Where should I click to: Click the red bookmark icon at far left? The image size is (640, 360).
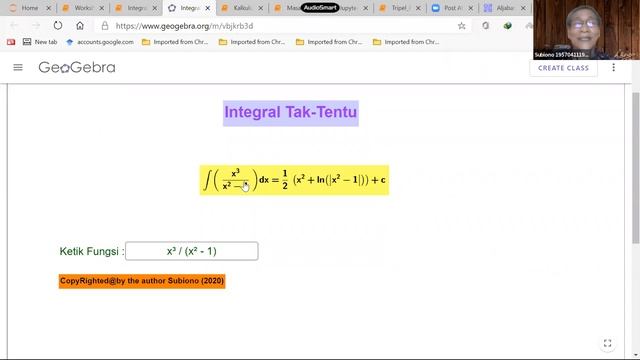tap(11, 42)
